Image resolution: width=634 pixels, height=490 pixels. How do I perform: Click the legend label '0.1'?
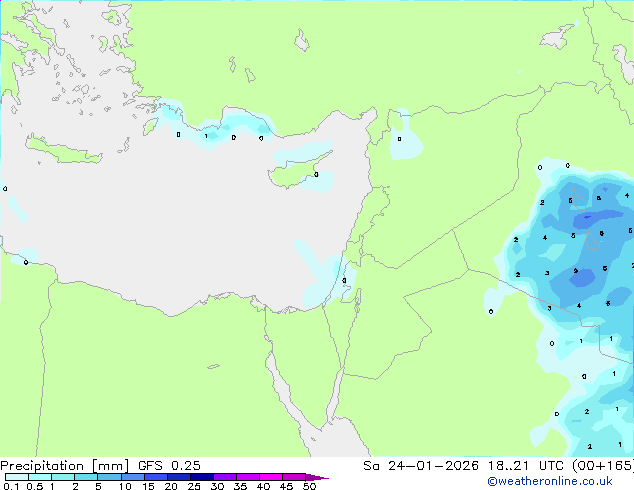(11, 486)
